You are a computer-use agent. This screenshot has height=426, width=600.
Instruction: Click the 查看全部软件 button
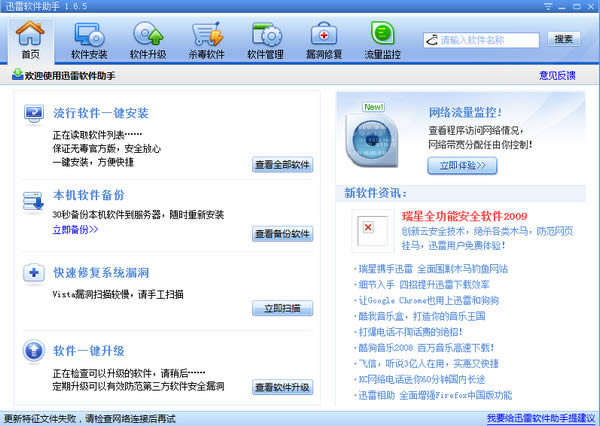(282, 165)
